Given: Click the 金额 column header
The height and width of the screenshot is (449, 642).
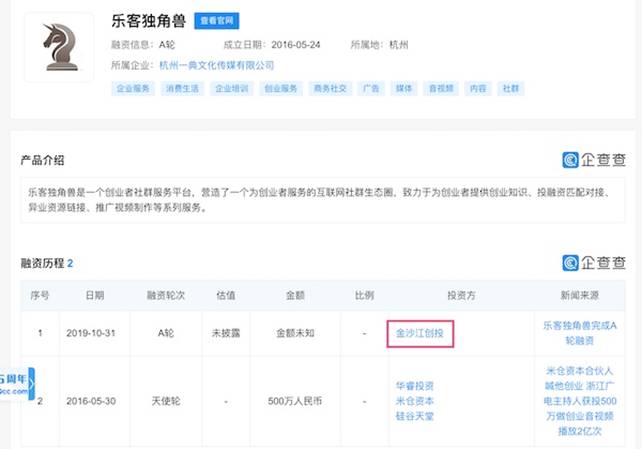Looking at the screenshot, I should [295, 296].
